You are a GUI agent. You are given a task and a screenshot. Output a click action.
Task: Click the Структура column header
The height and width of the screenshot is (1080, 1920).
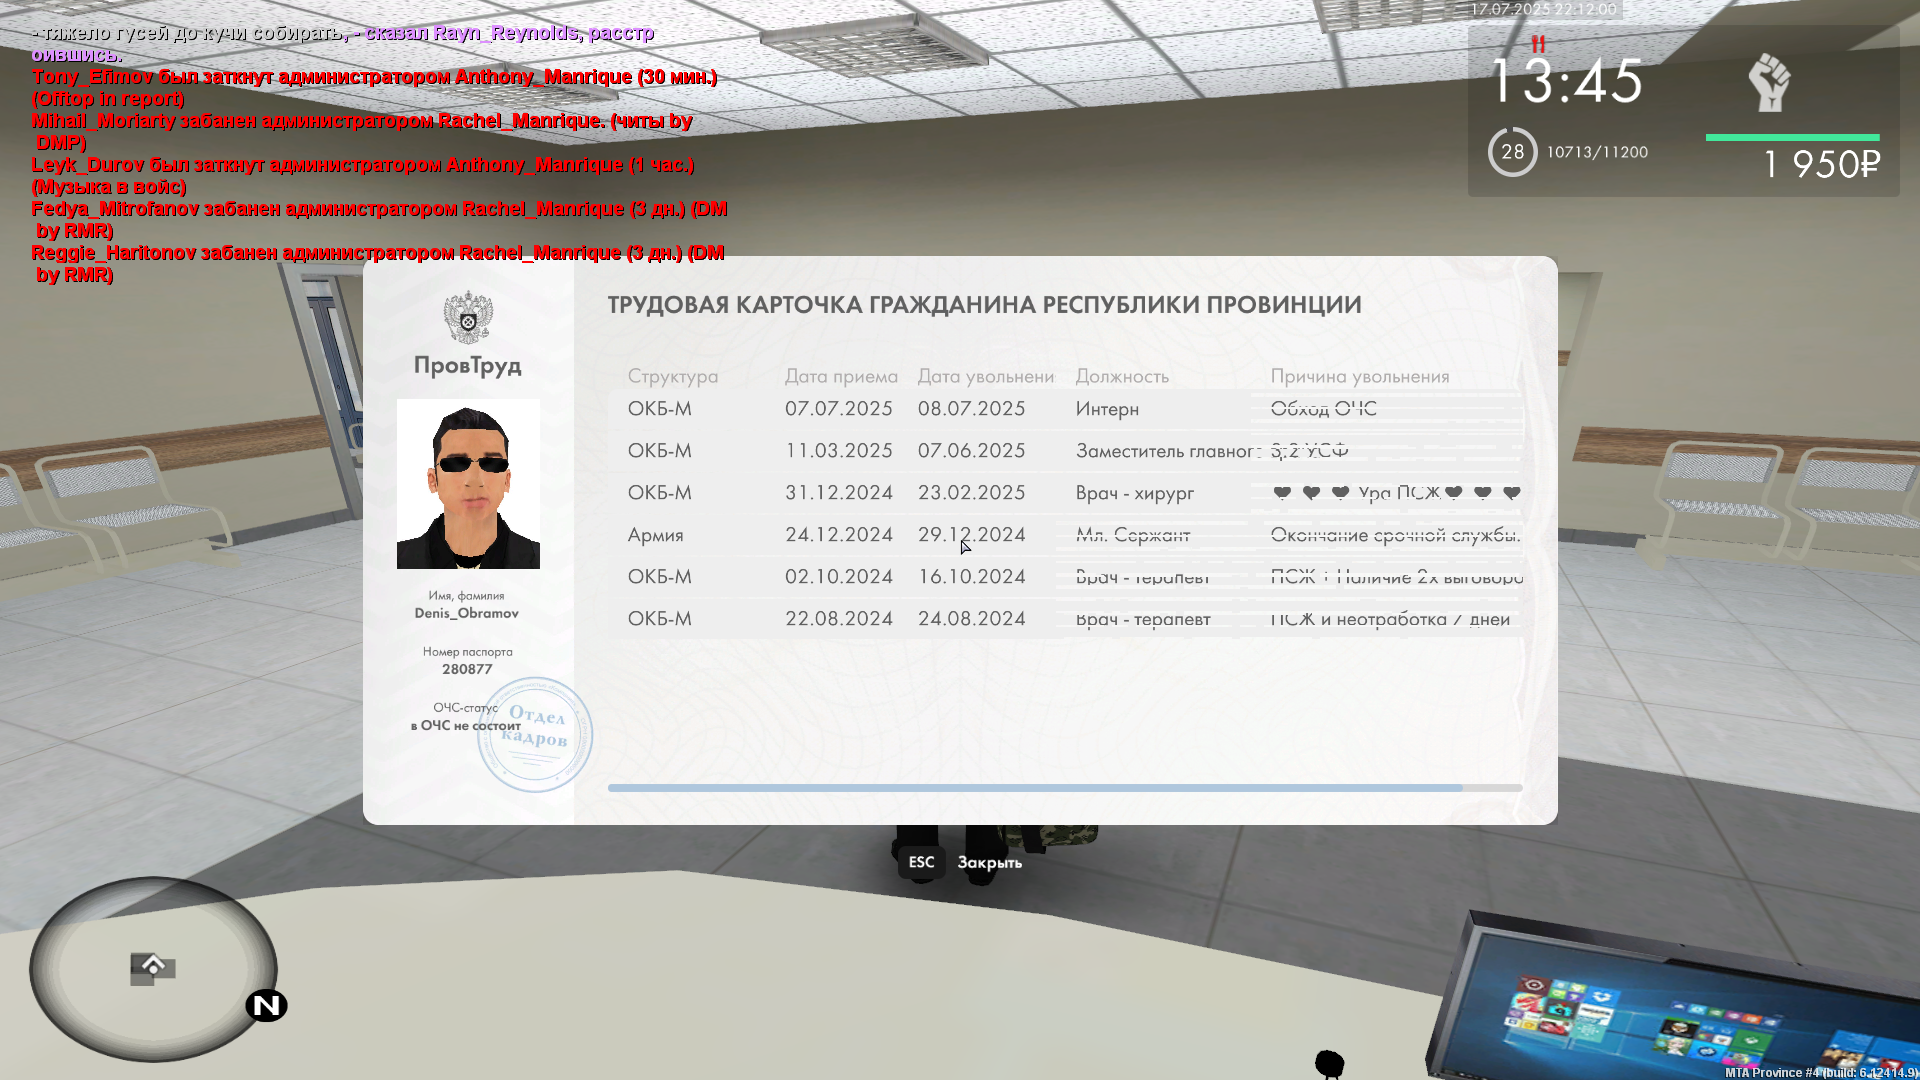pyautogui.click(x=673, y=376)
